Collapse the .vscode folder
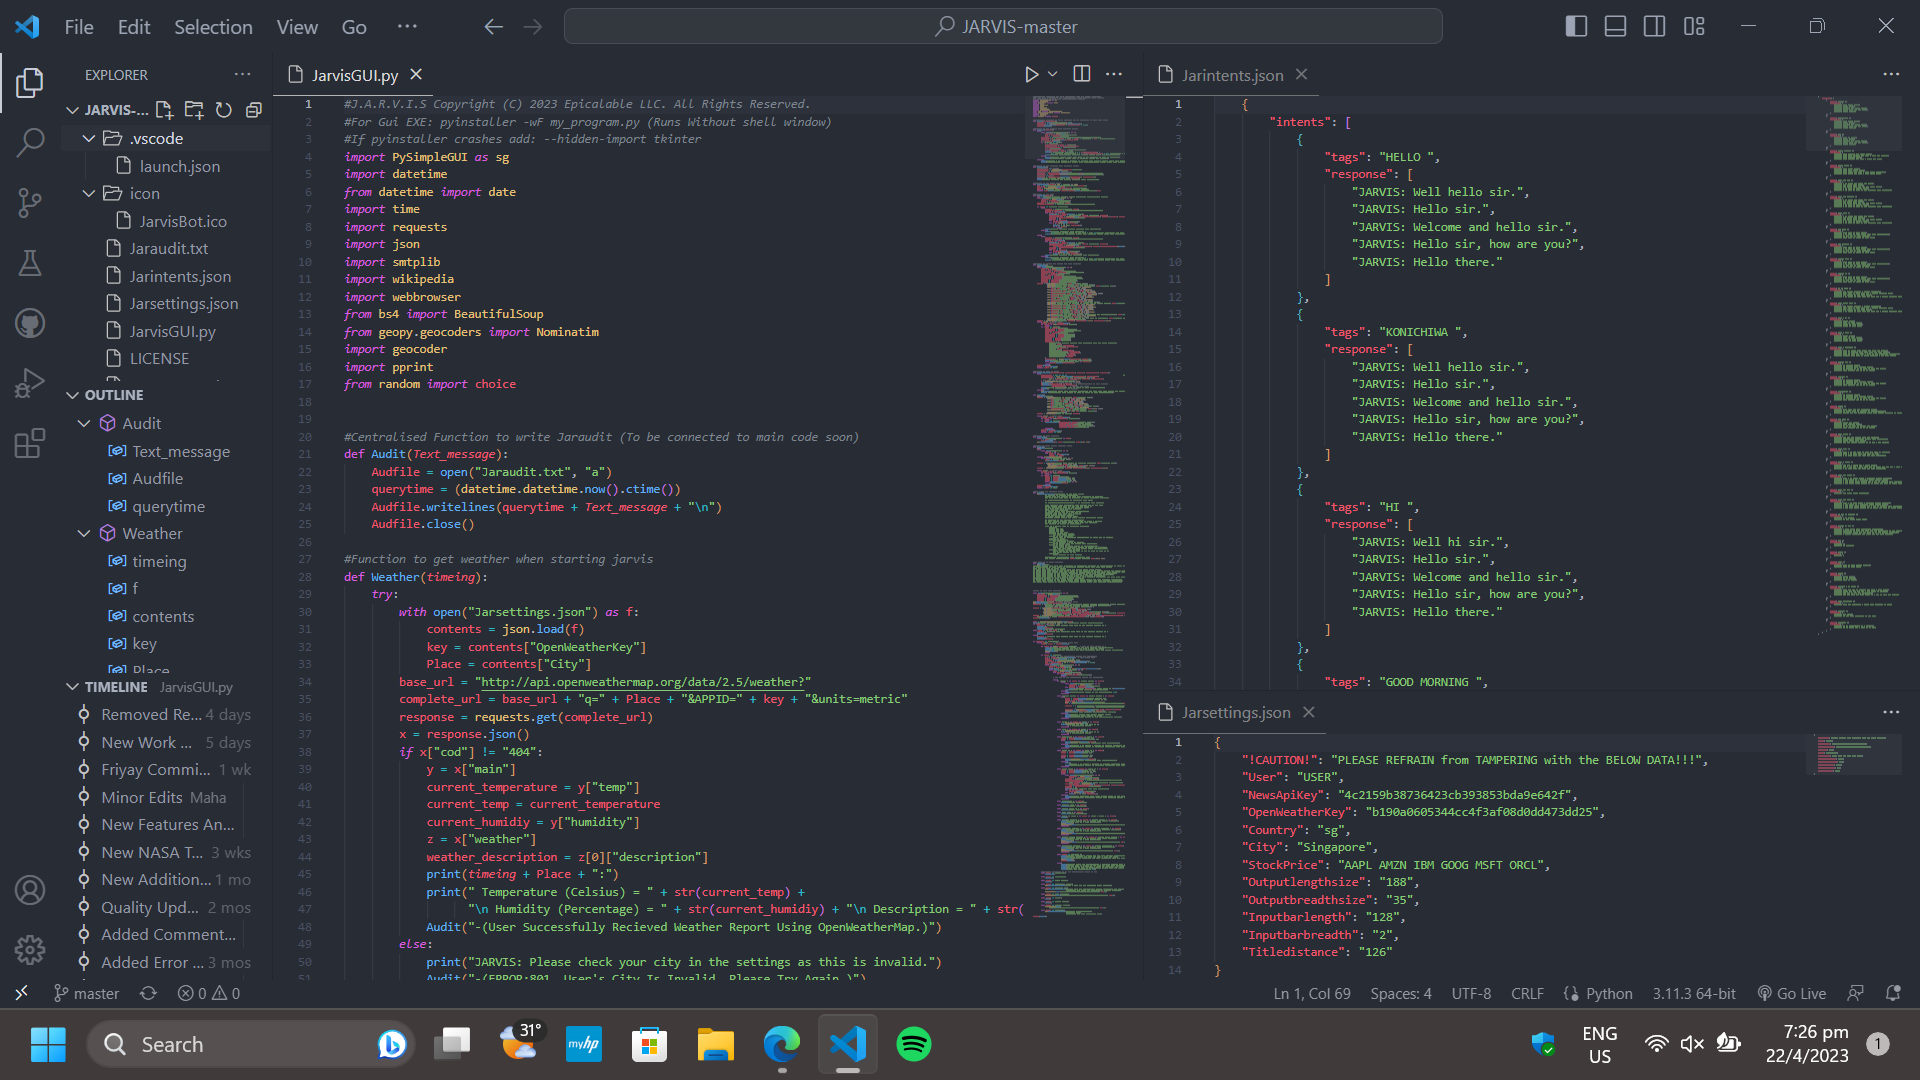 pyautogui.click(x=89, y=138)
